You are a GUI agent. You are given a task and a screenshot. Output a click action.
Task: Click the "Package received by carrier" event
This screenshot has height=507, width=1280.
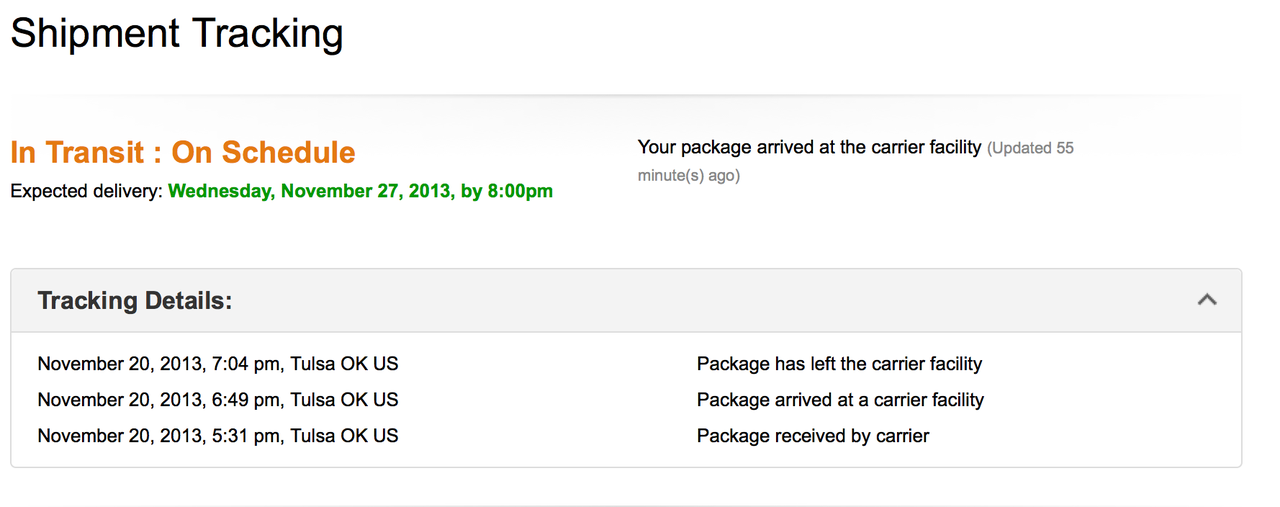point(813,436)
